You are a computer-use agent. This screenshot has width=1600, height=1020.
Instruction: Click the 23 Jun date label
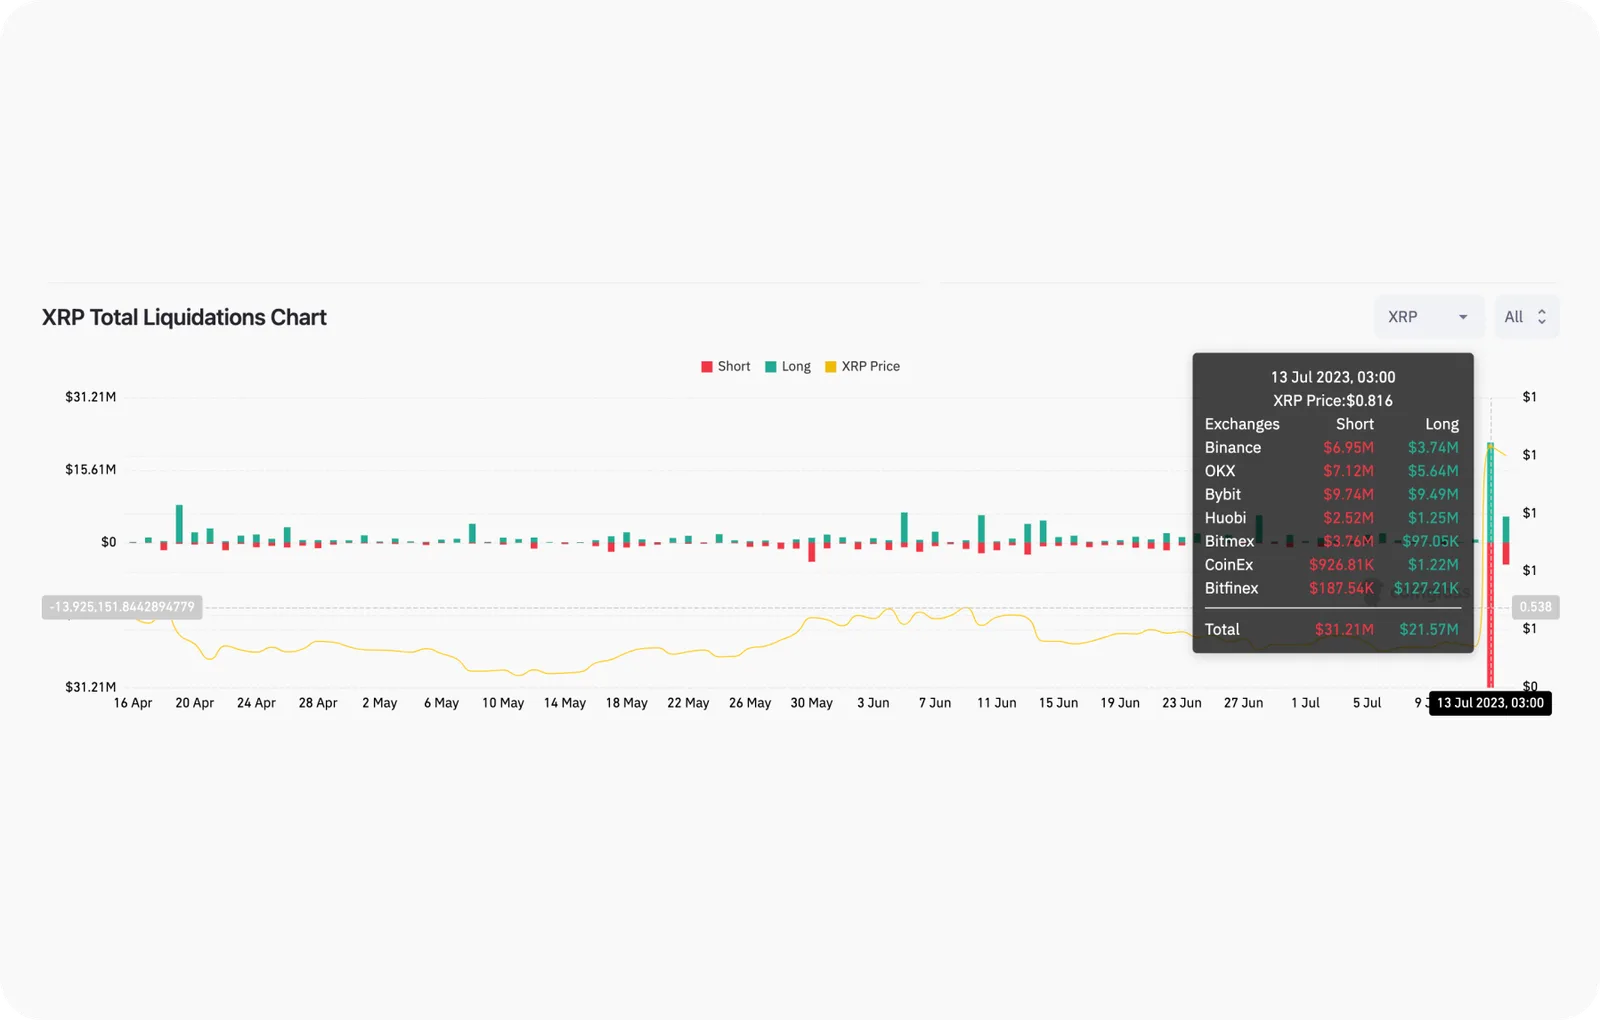tap(1182, 703)
